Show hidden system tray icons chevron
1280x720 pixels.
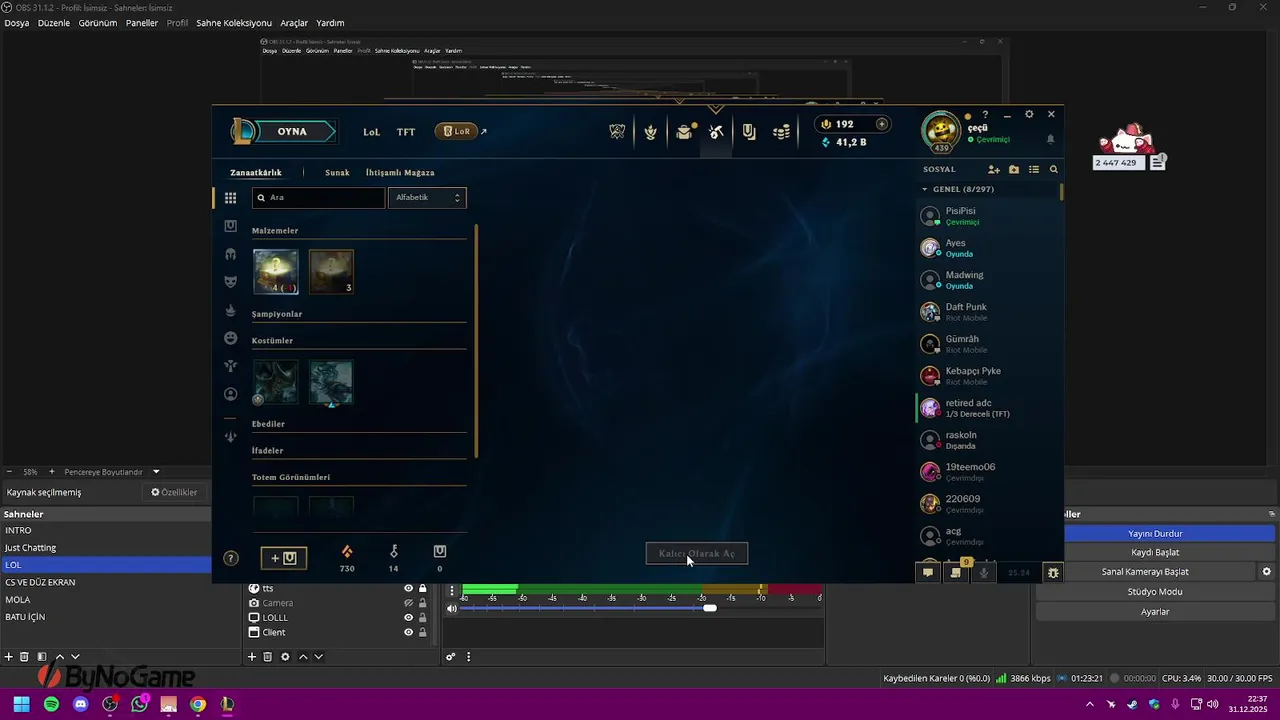[x=1090, y=705]
